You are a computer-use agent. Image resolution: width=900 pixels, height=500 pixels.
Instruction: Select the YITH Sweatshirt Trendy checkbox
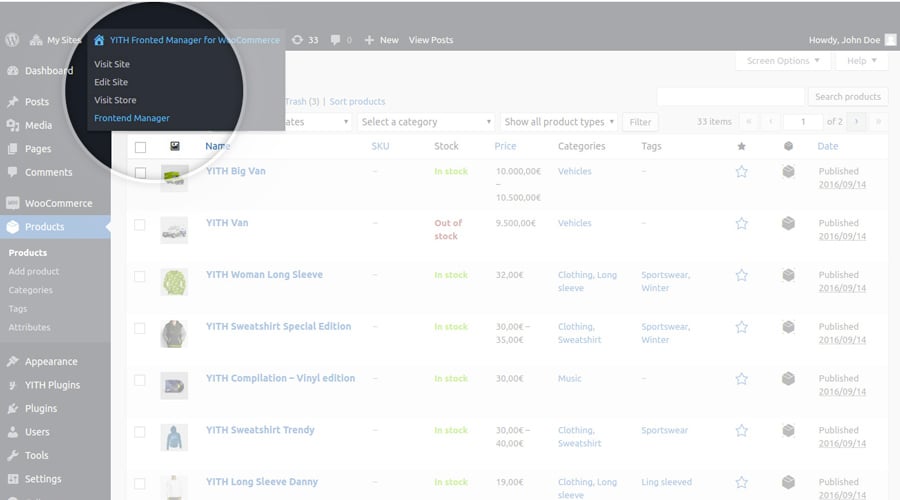tap(139, 432)
